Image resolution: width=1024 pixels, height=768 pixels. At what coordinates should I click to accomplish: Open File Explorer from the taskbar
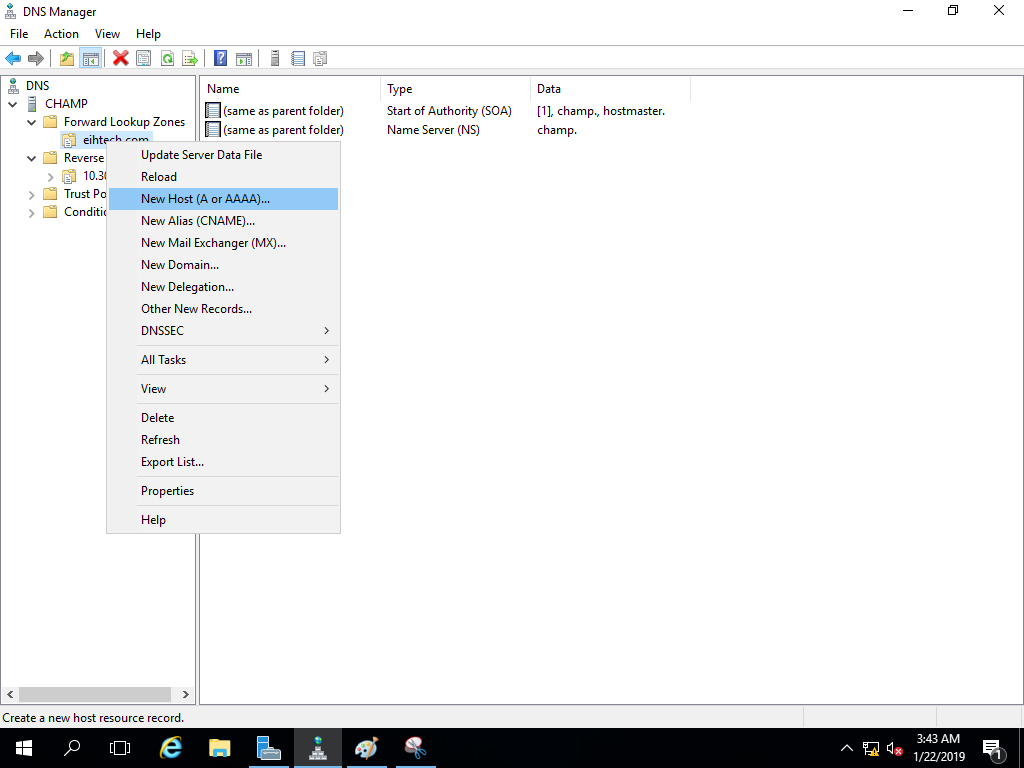point(220,748)
